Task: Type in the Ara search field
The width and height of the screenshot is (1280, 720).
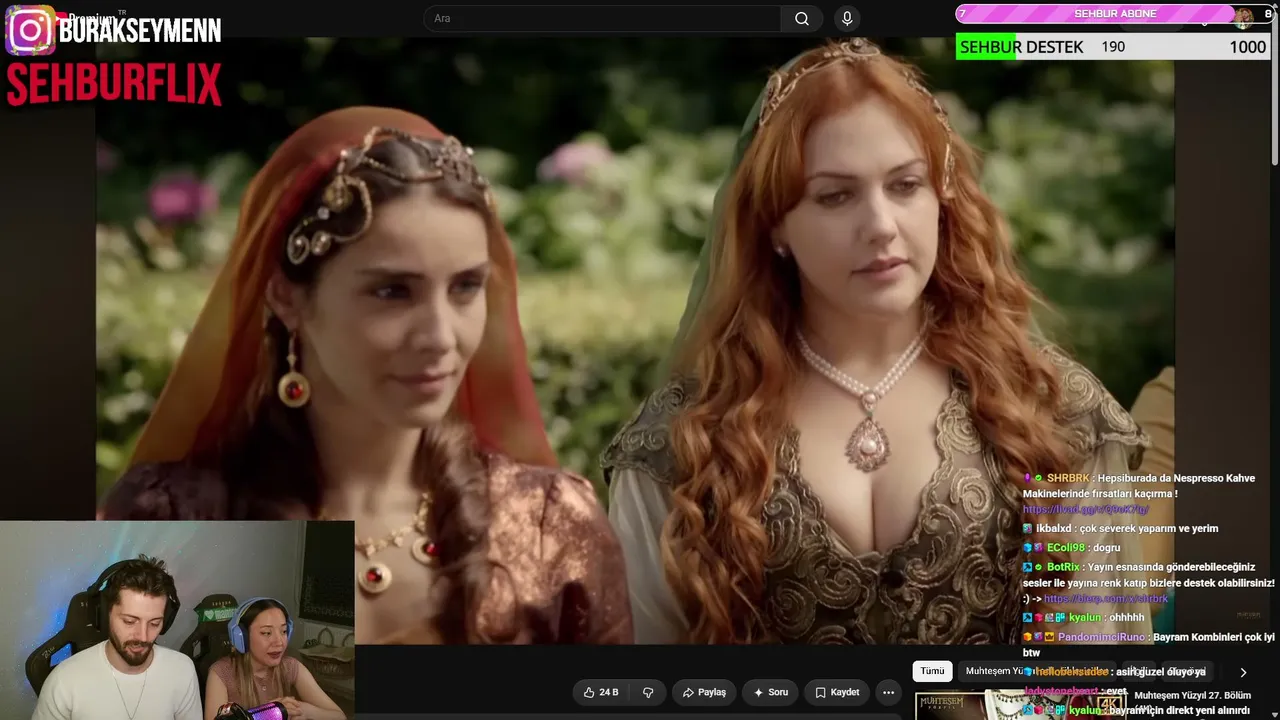Action: pyautogui.click(x=602, y=18)
